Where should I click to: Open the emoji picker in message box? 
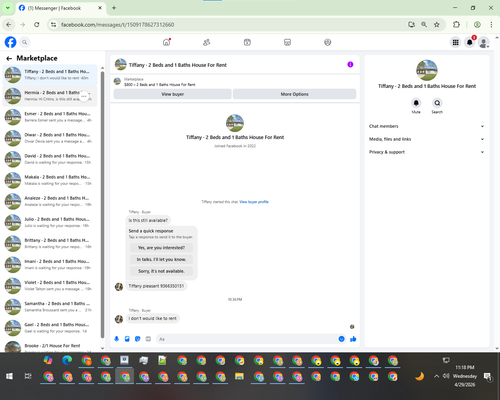point(341,339)
